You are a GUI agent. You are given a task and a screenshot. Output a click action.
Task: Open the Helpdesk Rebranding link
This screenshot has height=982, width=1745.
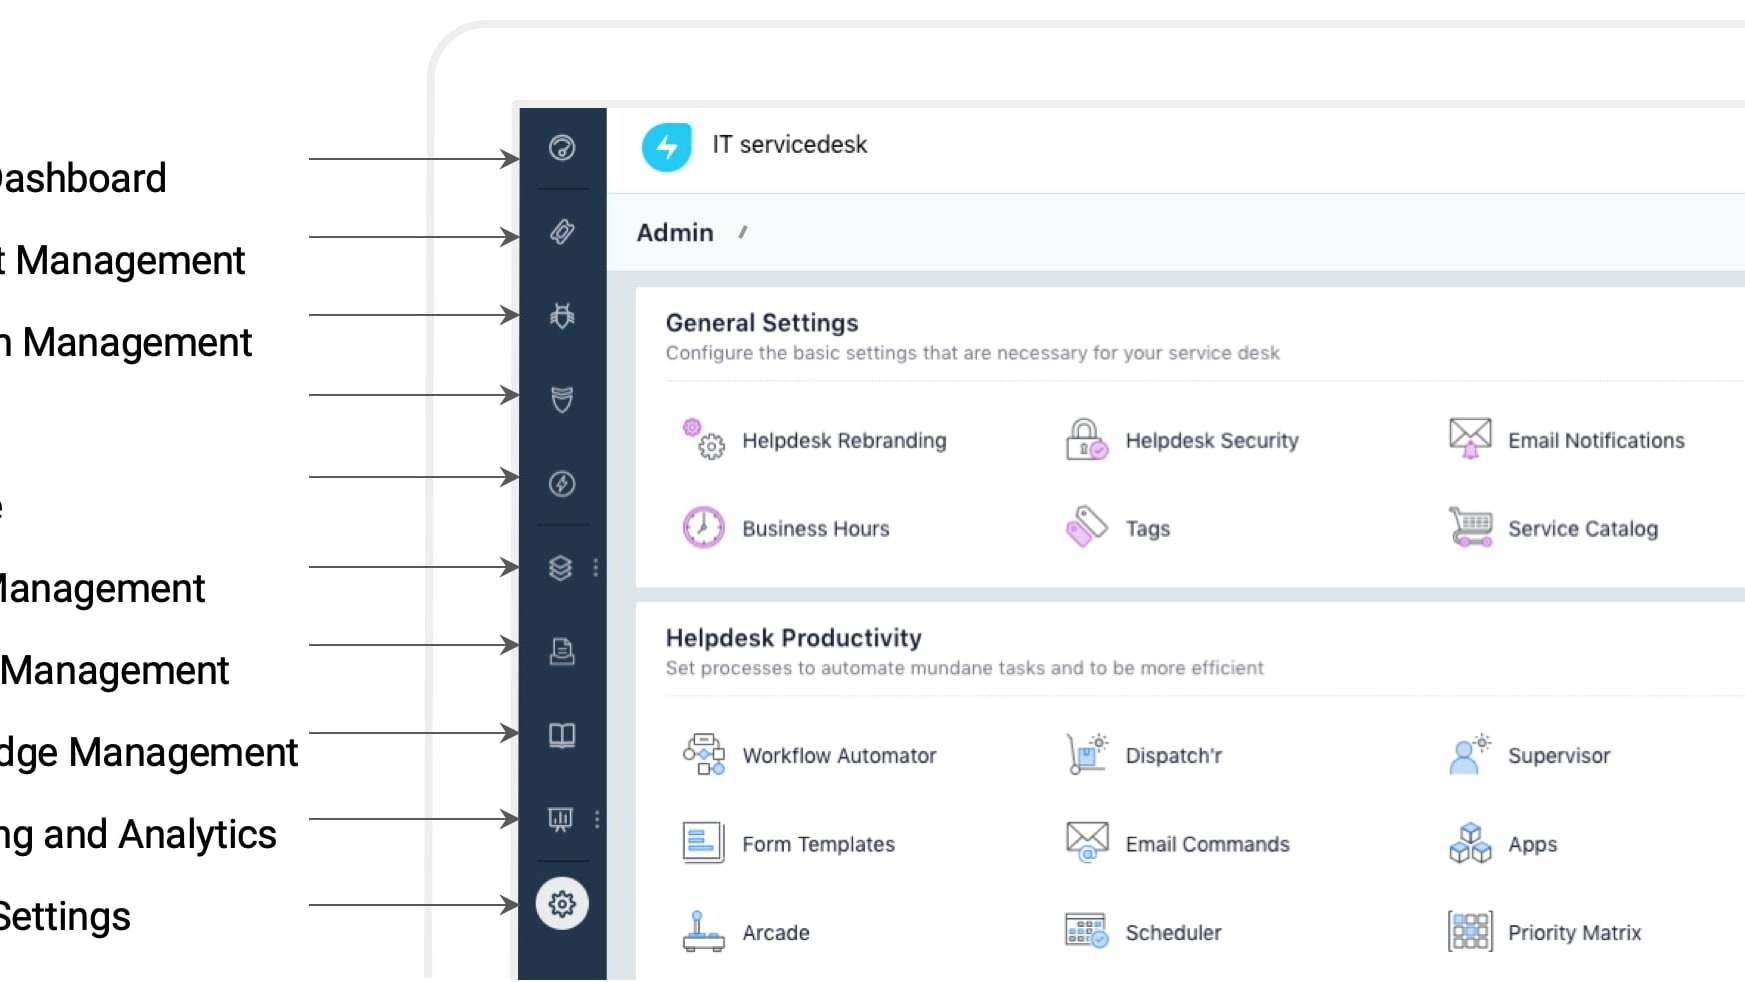pyautogui.click(x=844, y=441)
